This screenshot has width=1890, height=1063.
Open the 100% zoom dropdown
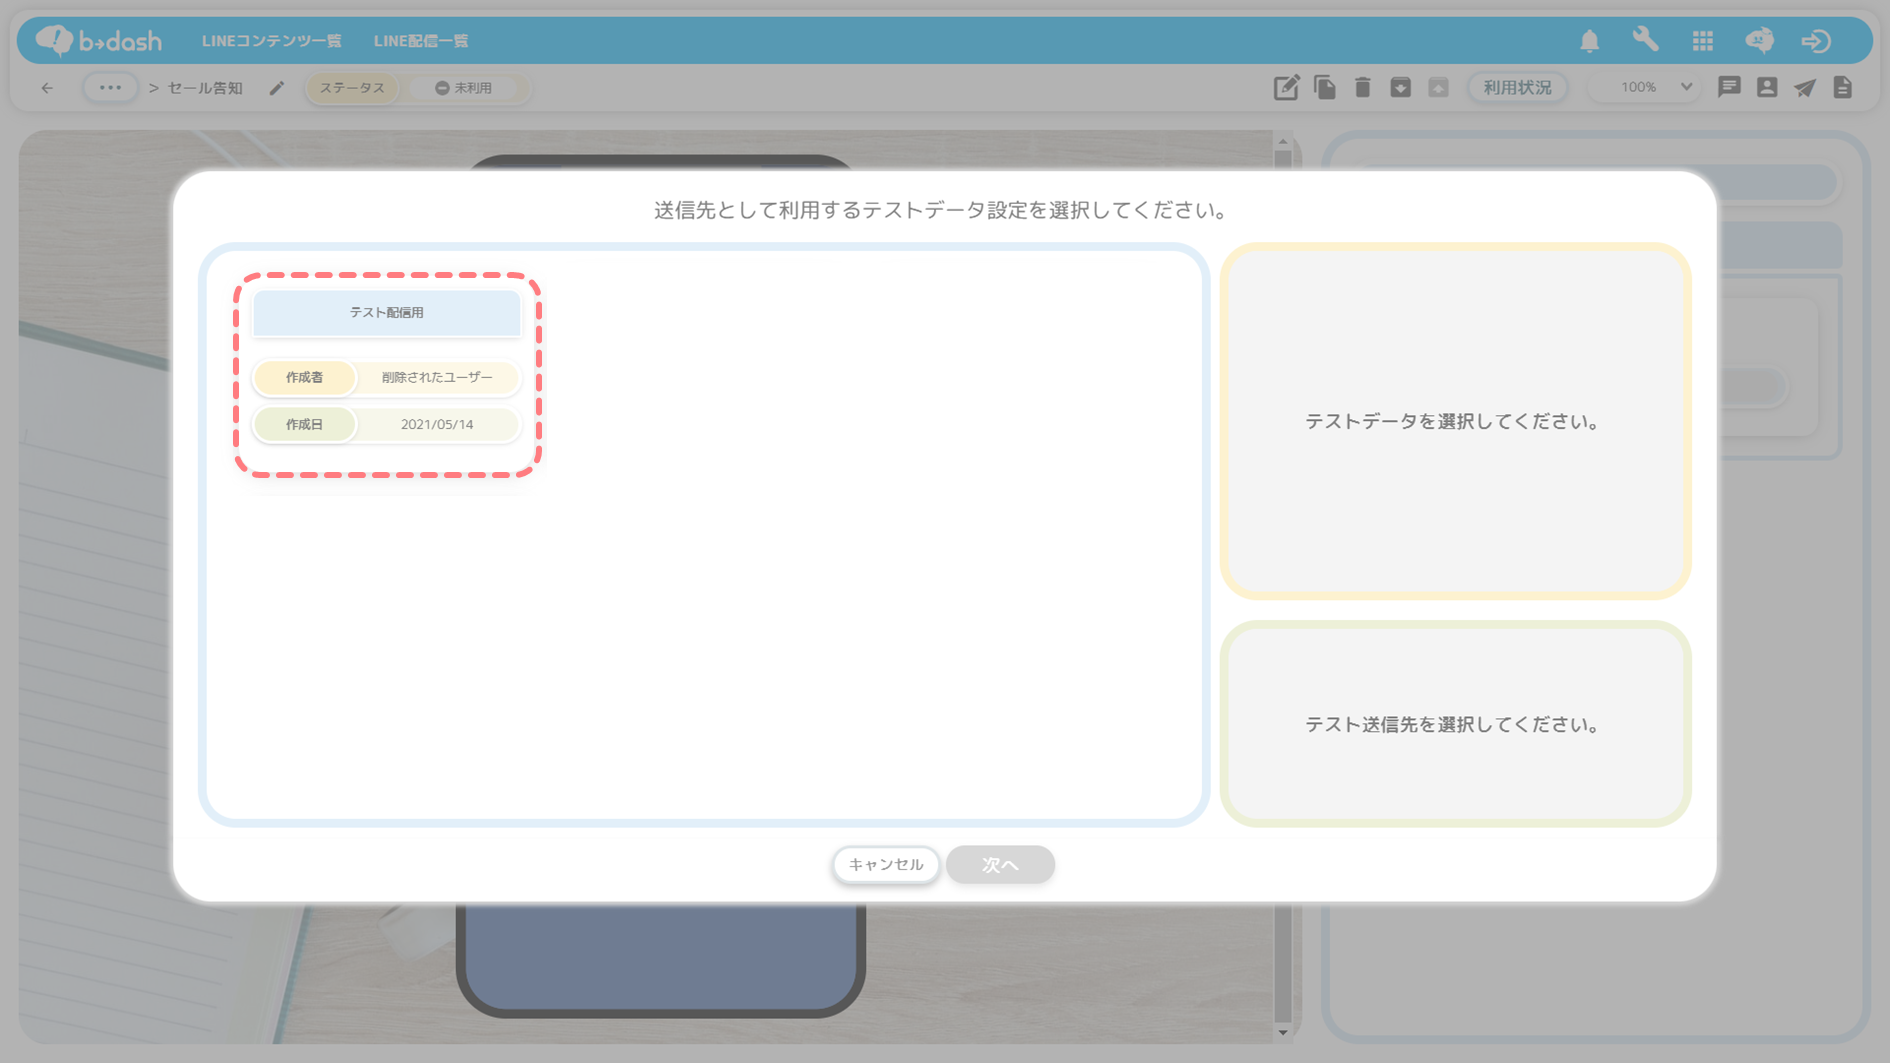[1646, 88]
